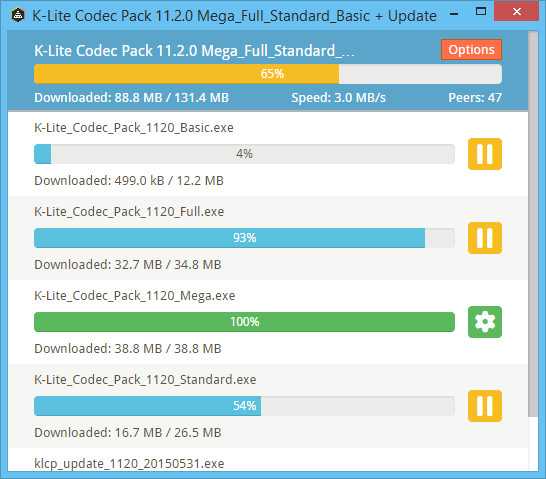Image resolution: width=546 pixels, height=479 pixels.
Task: Click the 100% green Mega.exe progress bar
Action: tap(244, 322)
